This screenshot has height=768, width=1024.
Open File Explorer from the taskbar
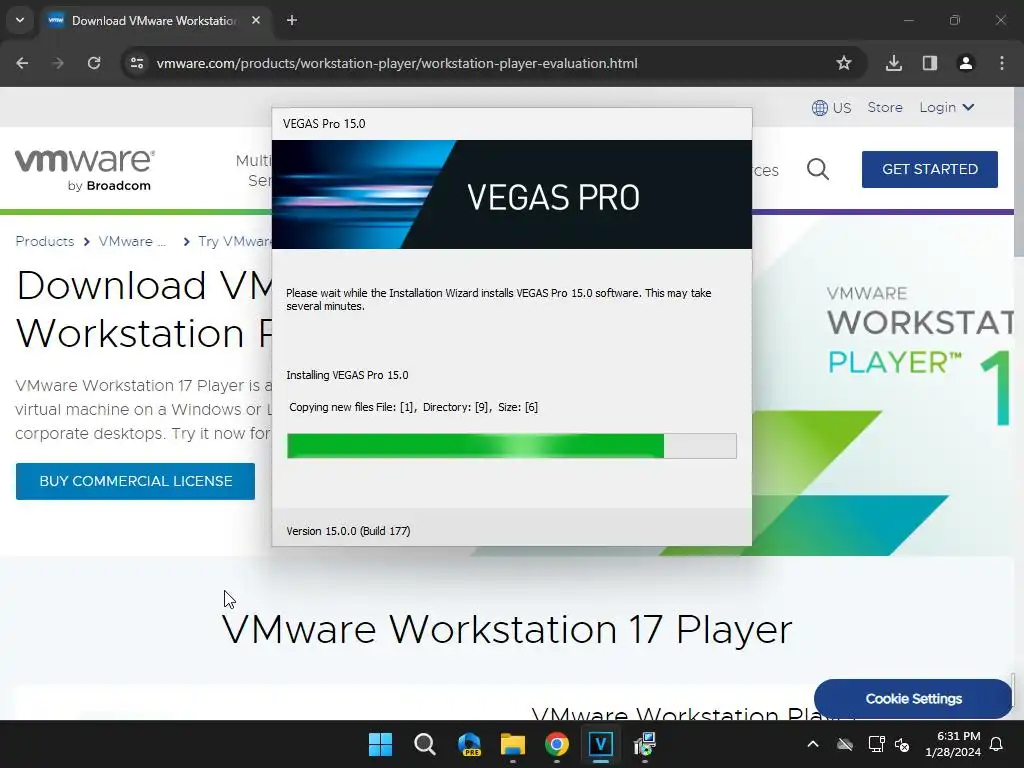513,744
